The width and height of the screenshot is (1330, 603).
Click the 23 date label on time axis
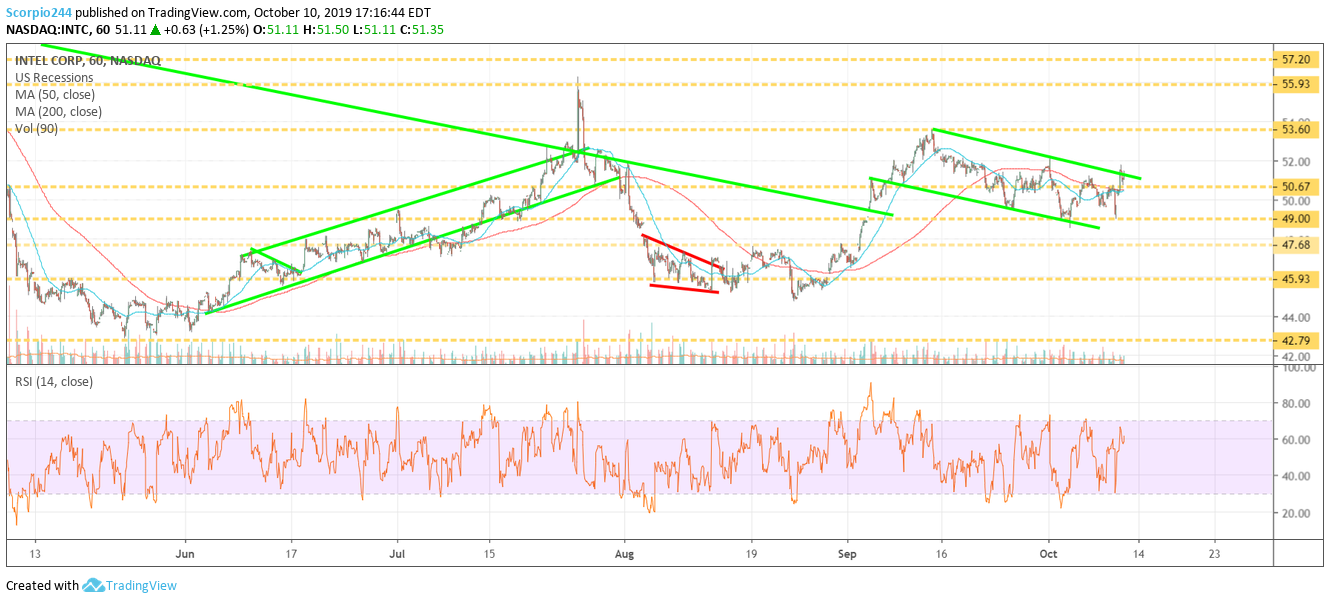point(1214,552)
